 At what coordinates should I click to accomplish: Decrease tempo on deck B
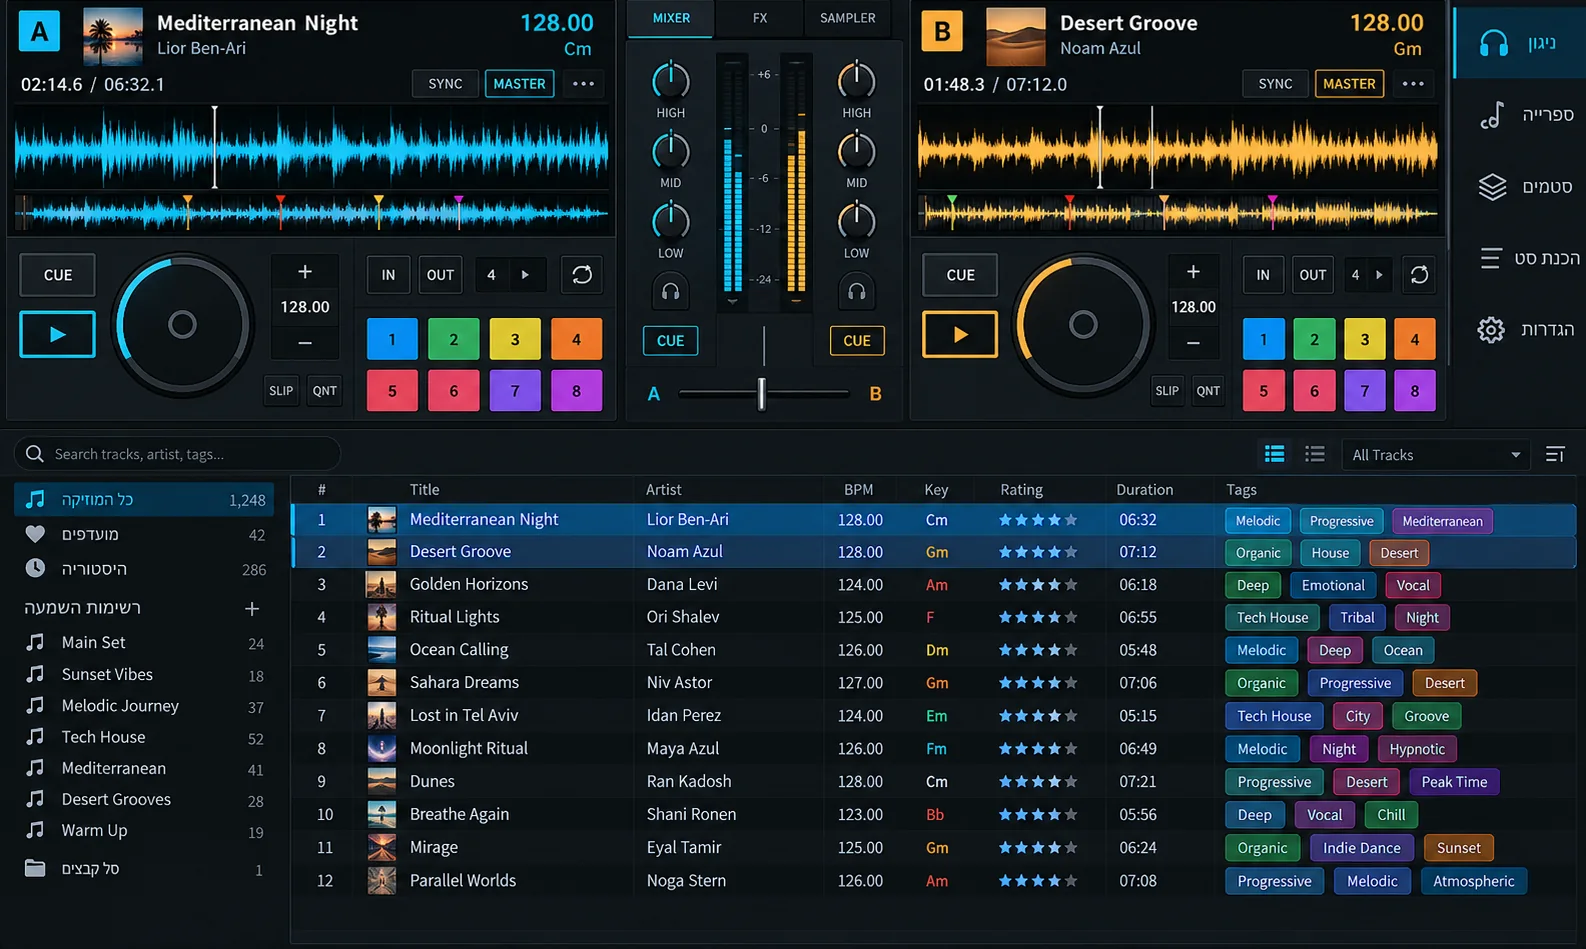(1193, 342)
